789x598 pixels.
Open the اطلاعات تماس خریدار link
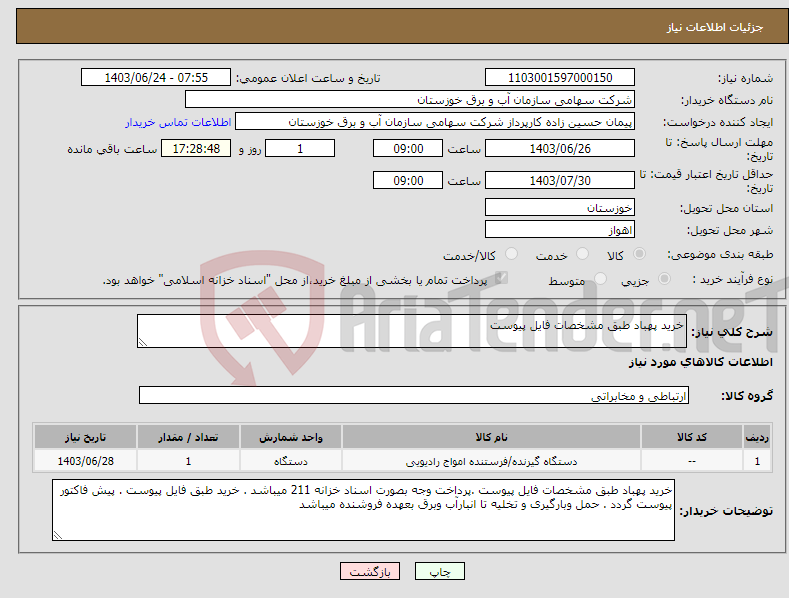[x=178, y=122]
